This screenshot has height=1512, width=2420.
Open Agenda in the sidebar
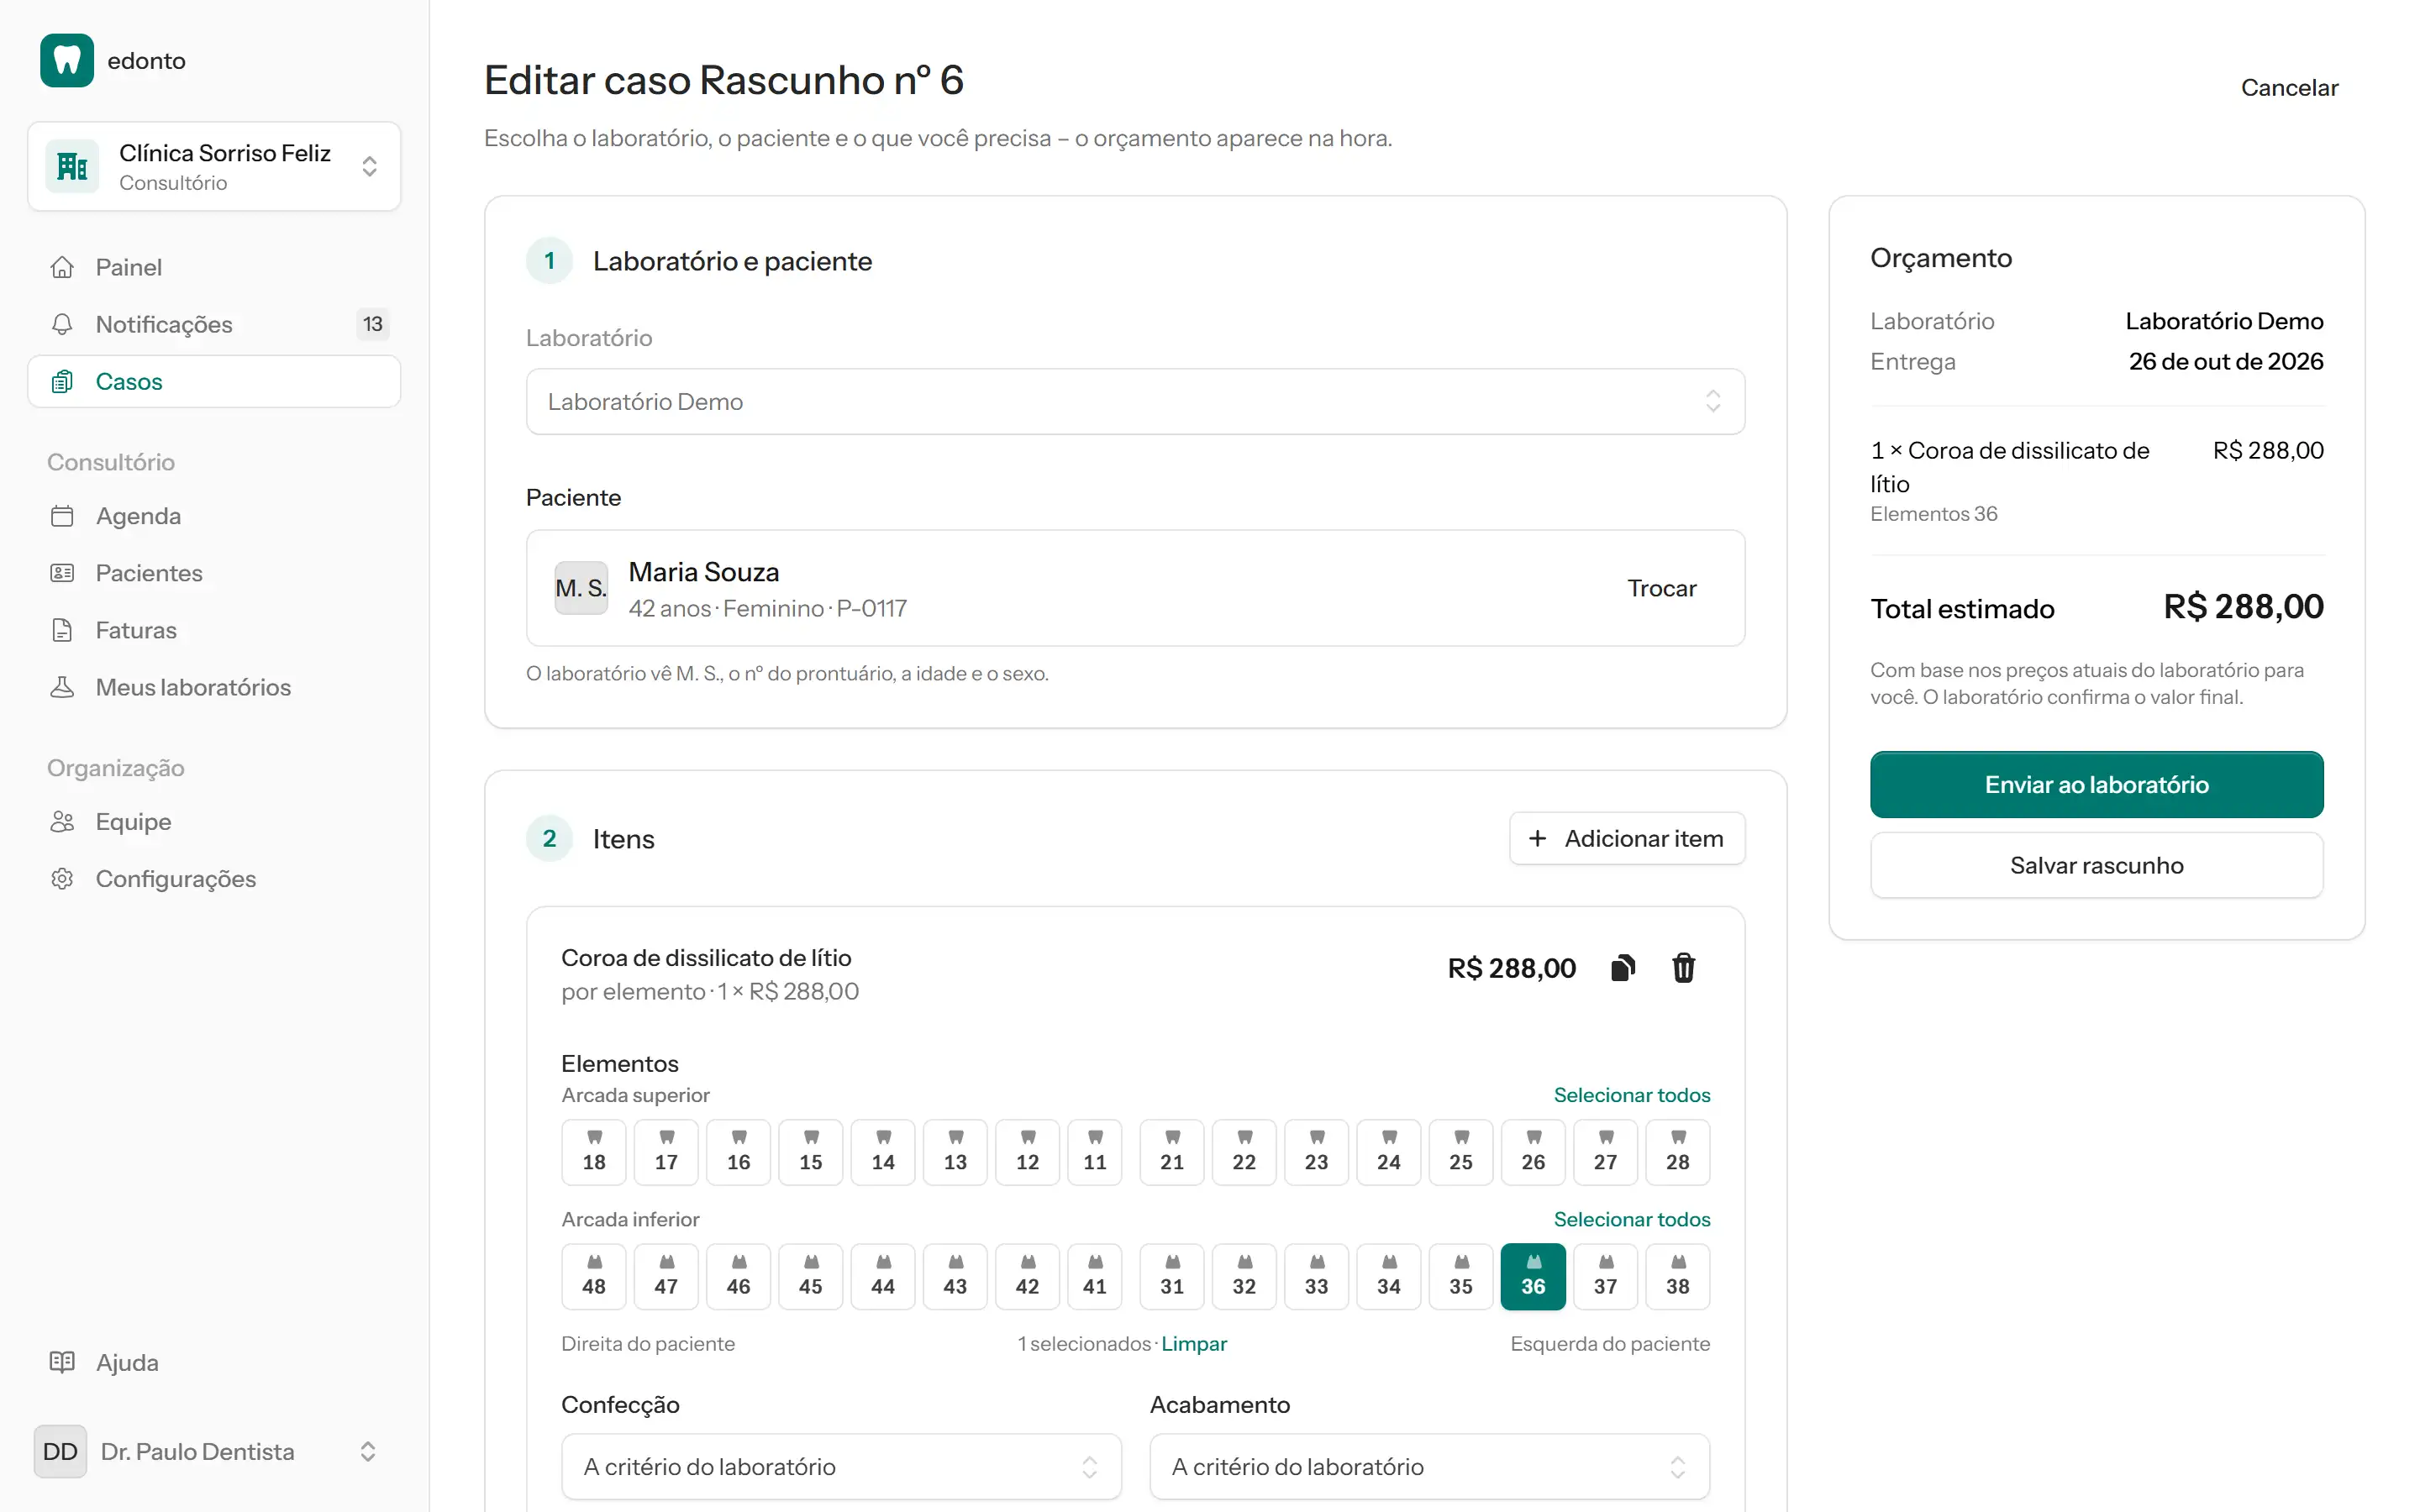coord(214,516)
